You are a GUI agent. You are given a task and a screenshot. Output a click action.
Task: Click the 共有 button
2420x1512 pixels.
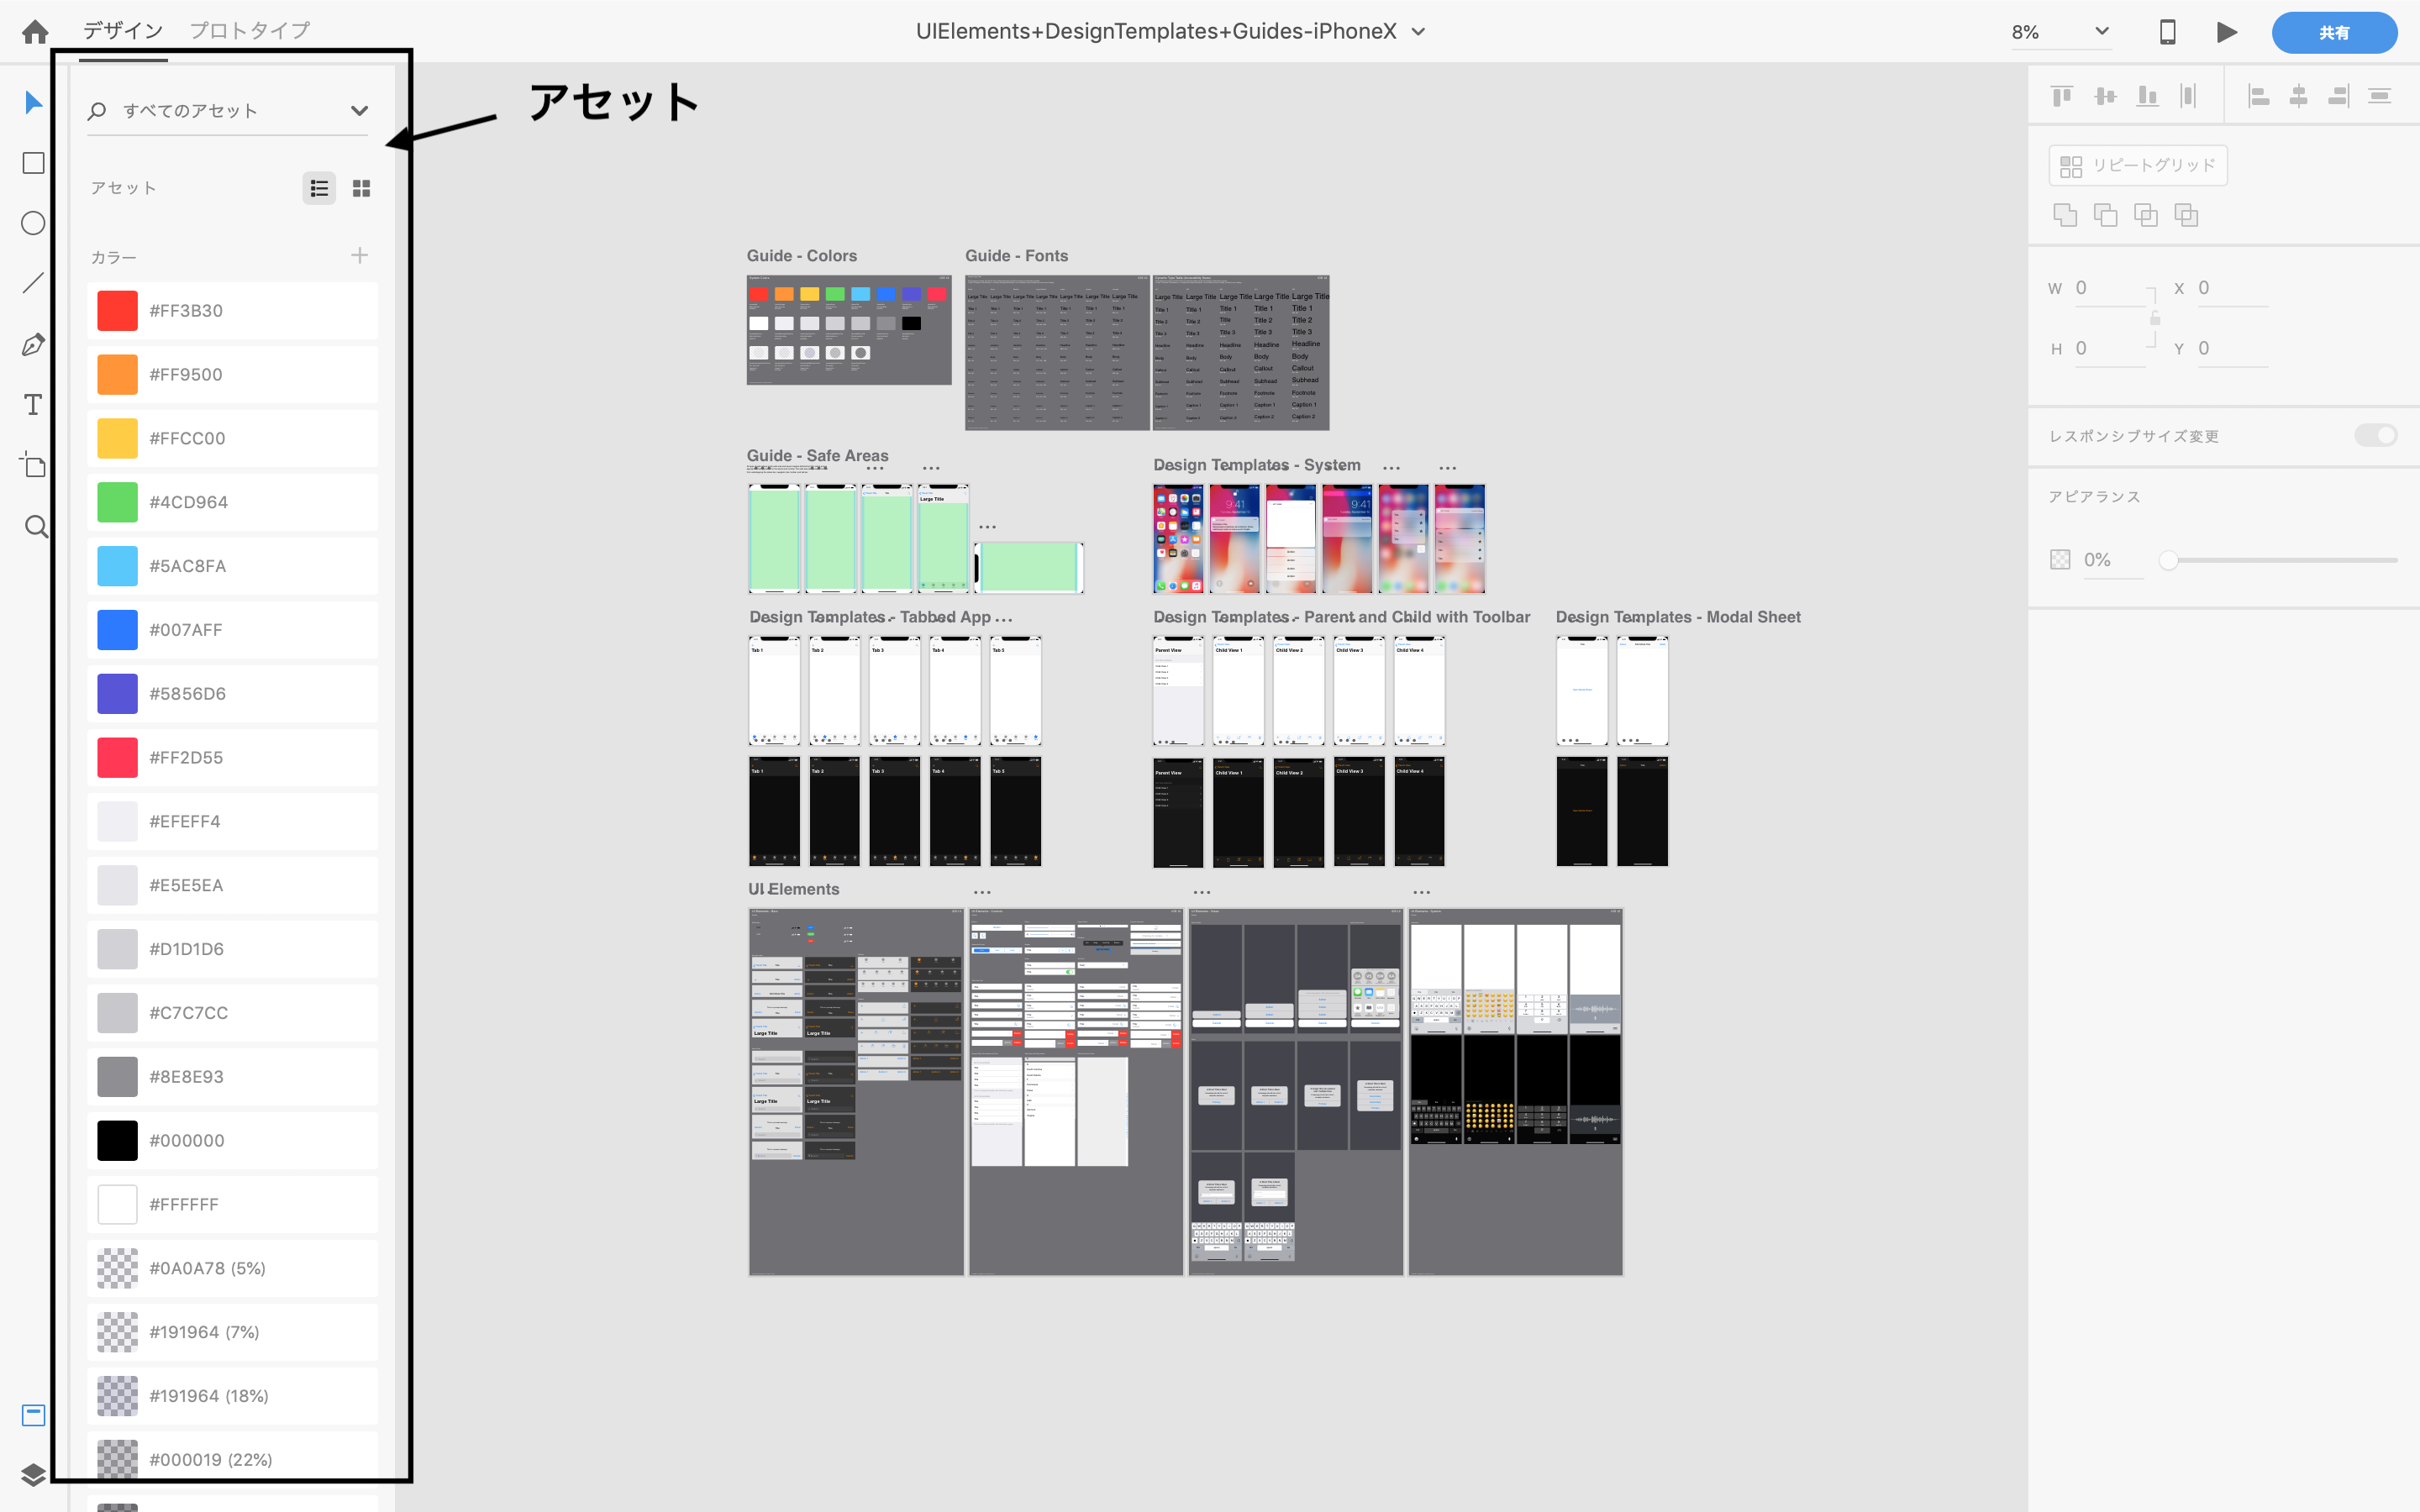pos(2333,31)
